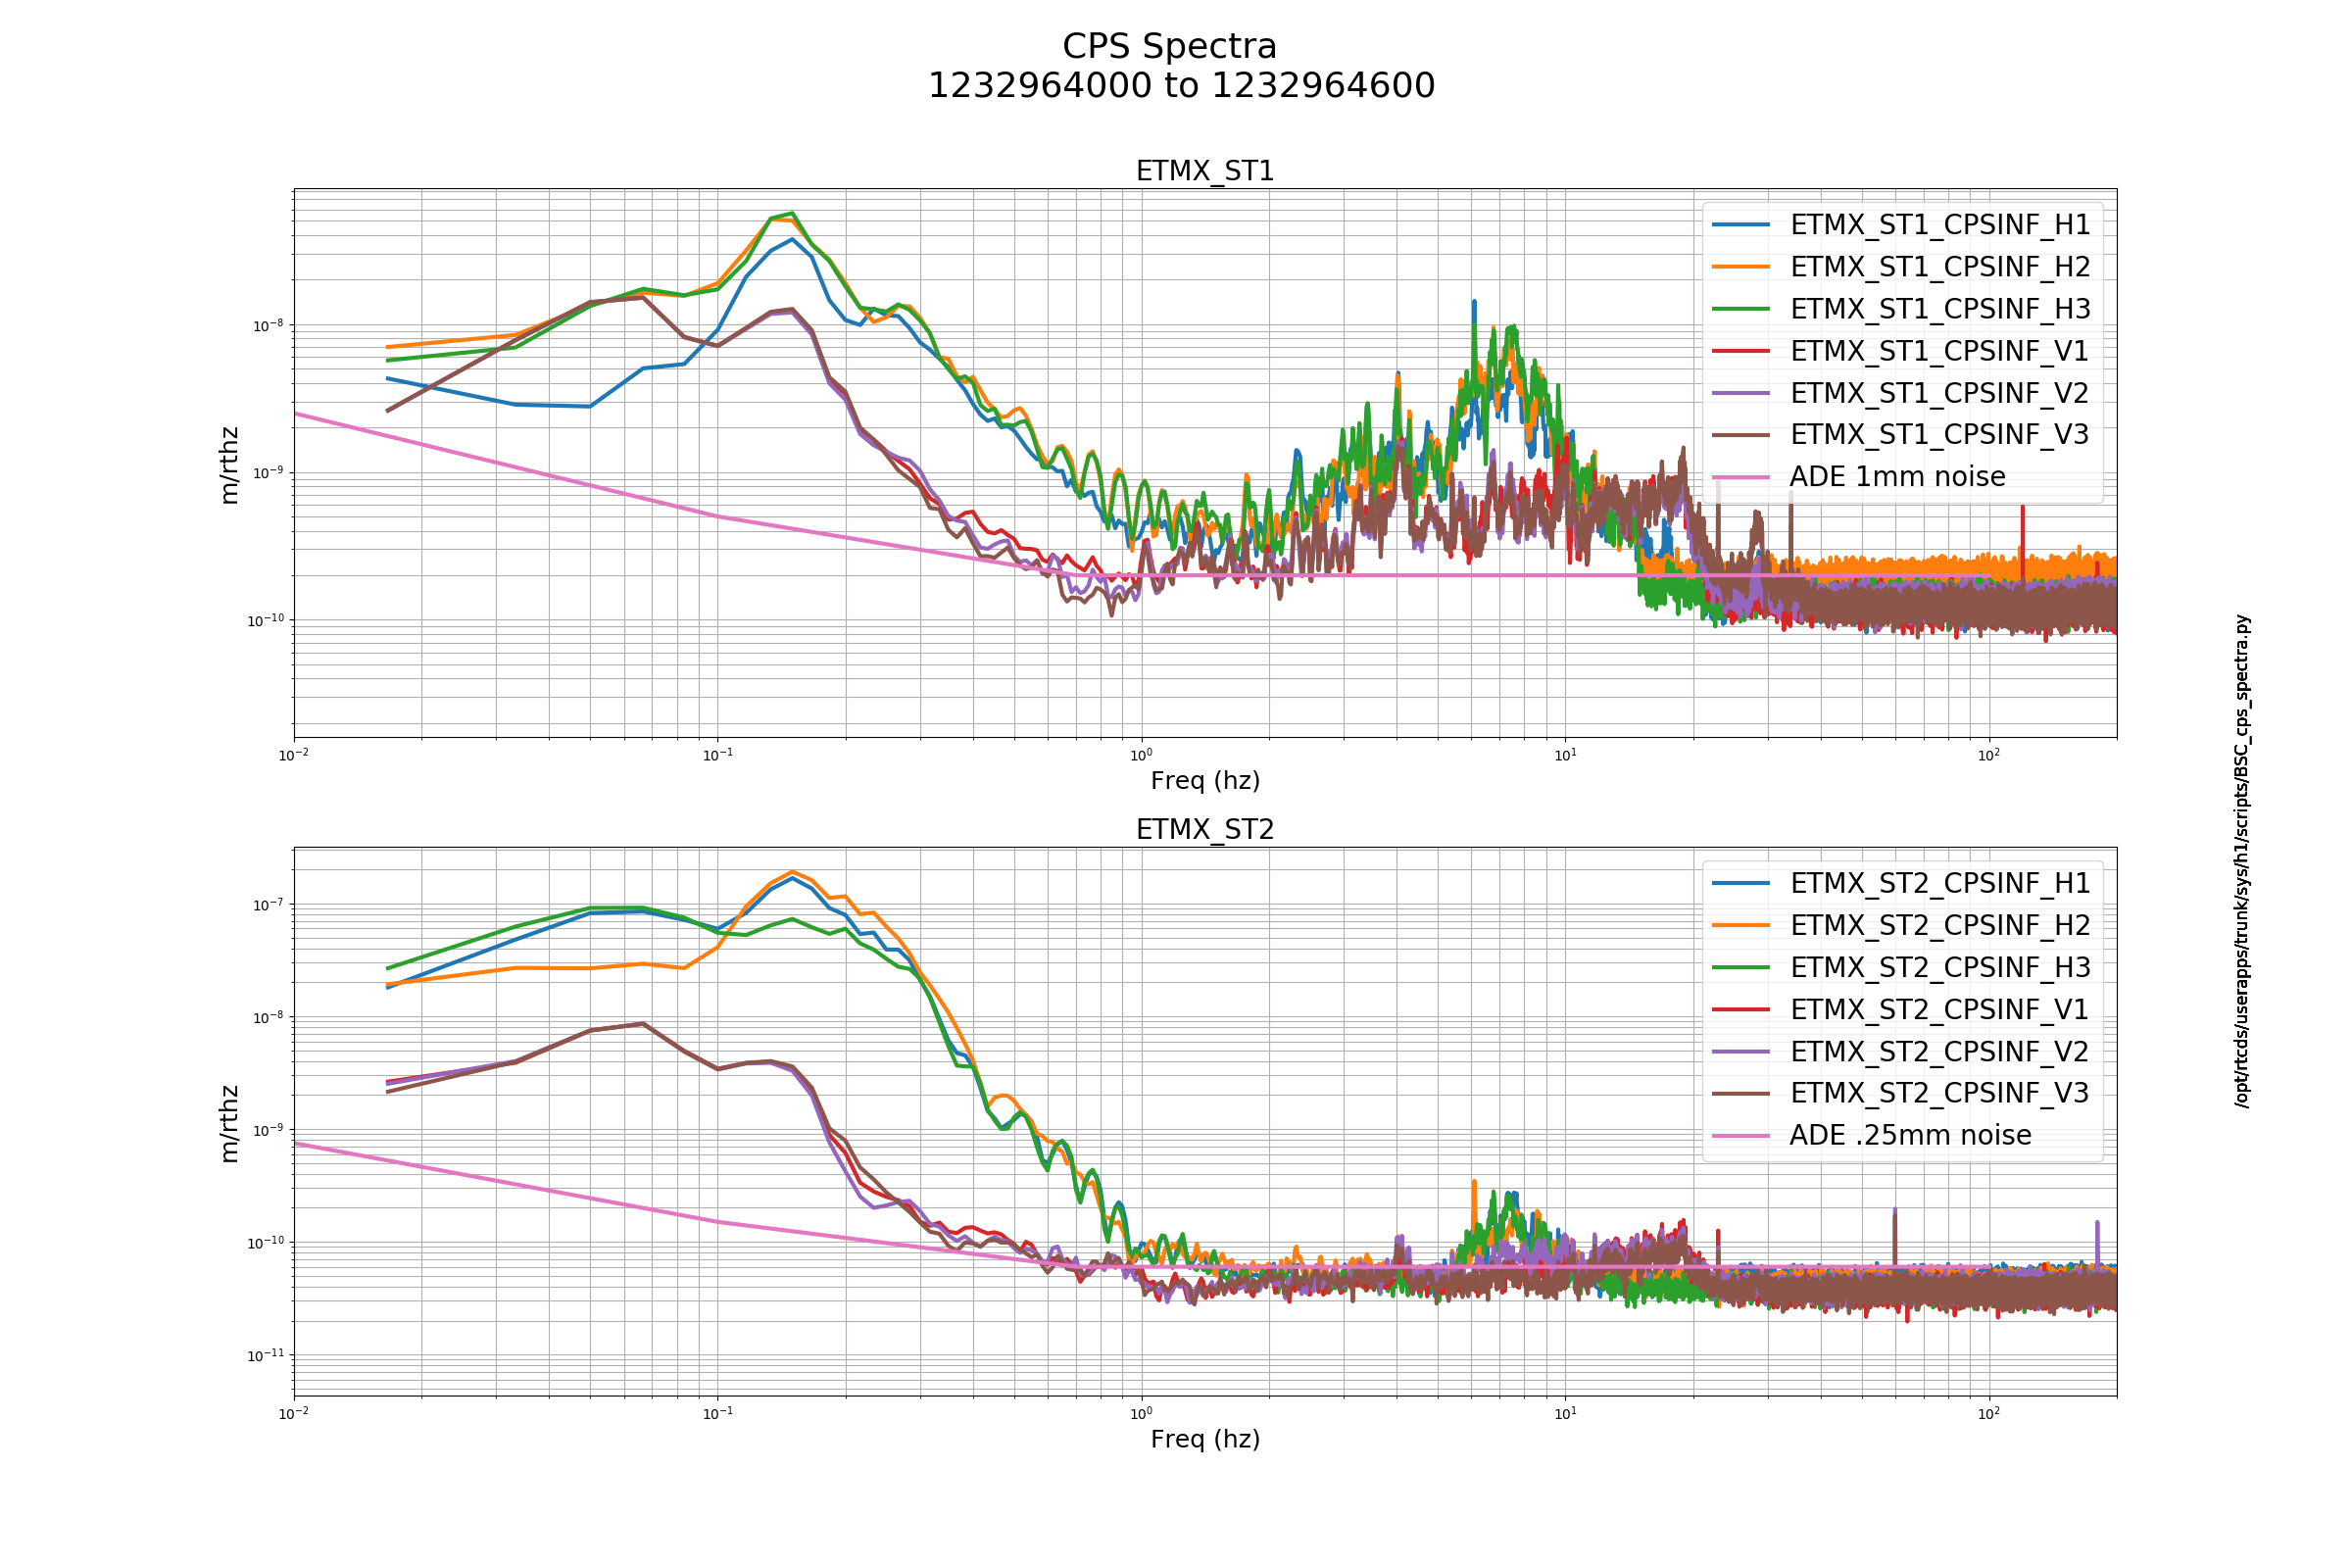Click the green line swatch for ETMX_ST2_CPSINF_H3
The width and height of the screenshot is (2352, 1568).
[1741, 968]
